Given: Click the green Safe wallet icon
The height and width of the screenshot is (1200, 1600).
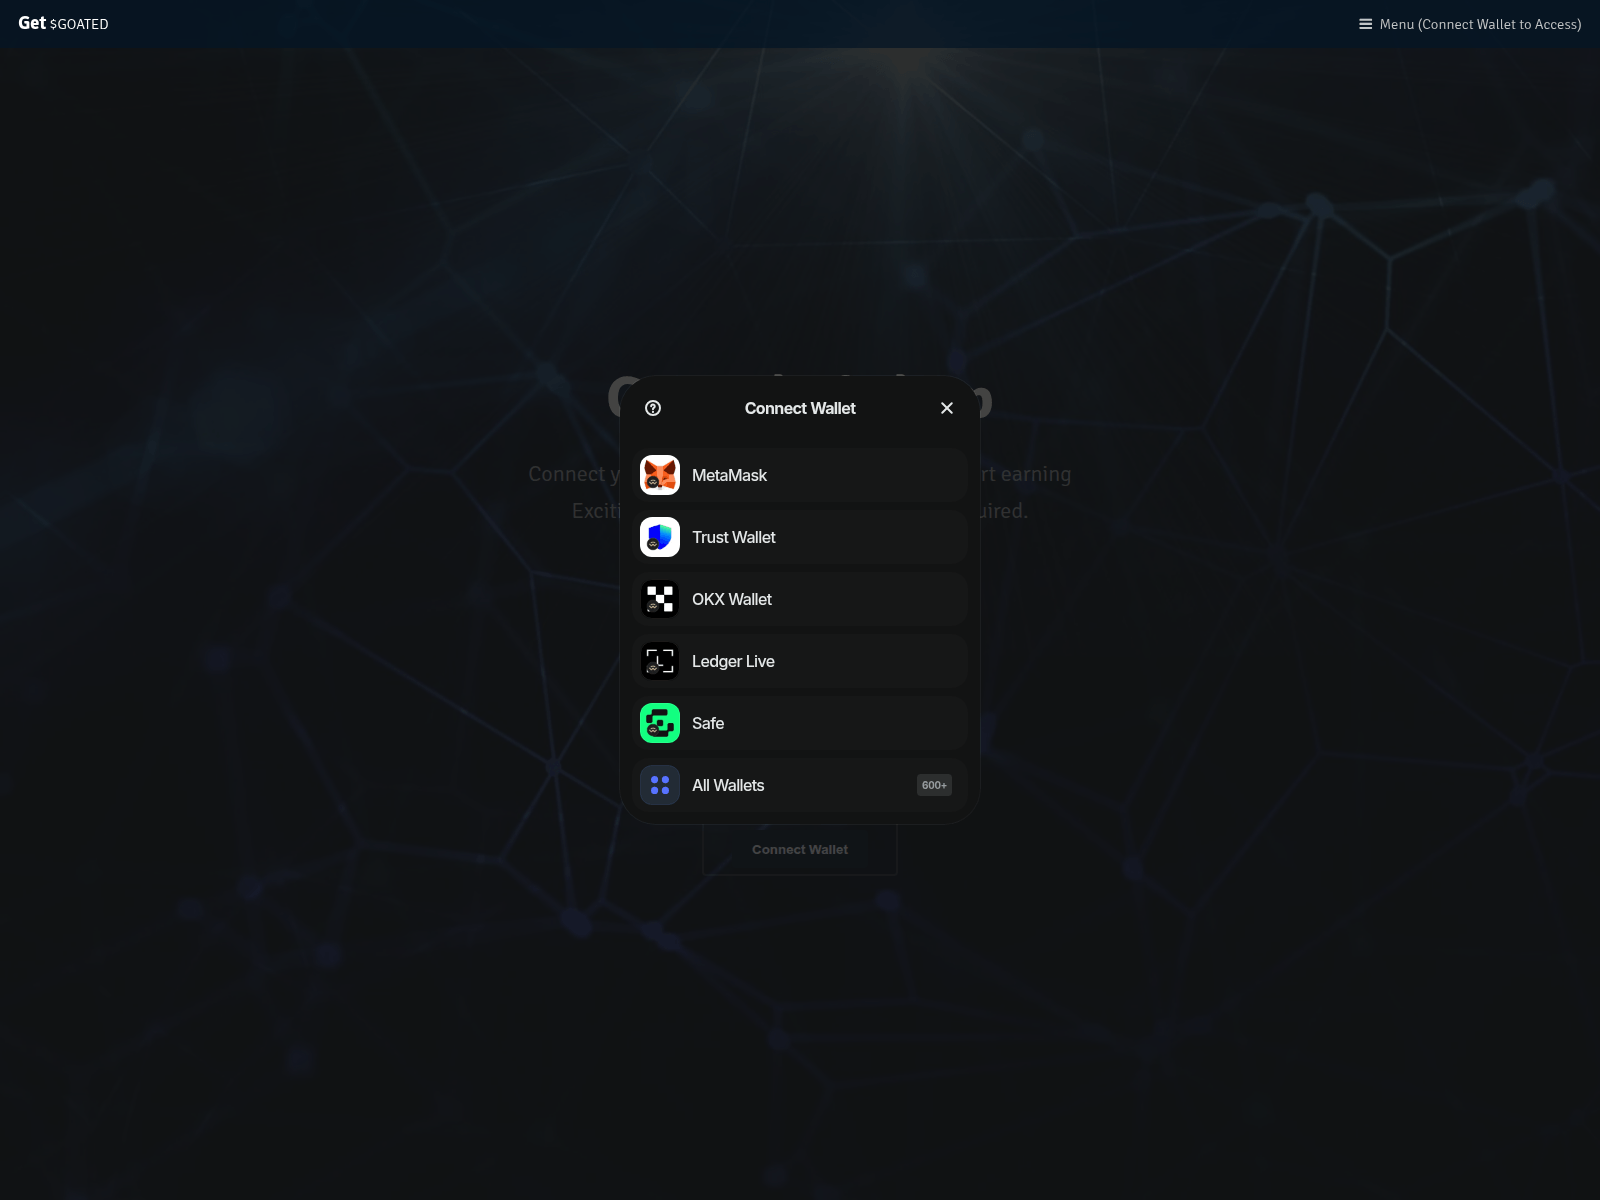Looking at the screenshot, I should pyautogui.click(x=660, y=723).
